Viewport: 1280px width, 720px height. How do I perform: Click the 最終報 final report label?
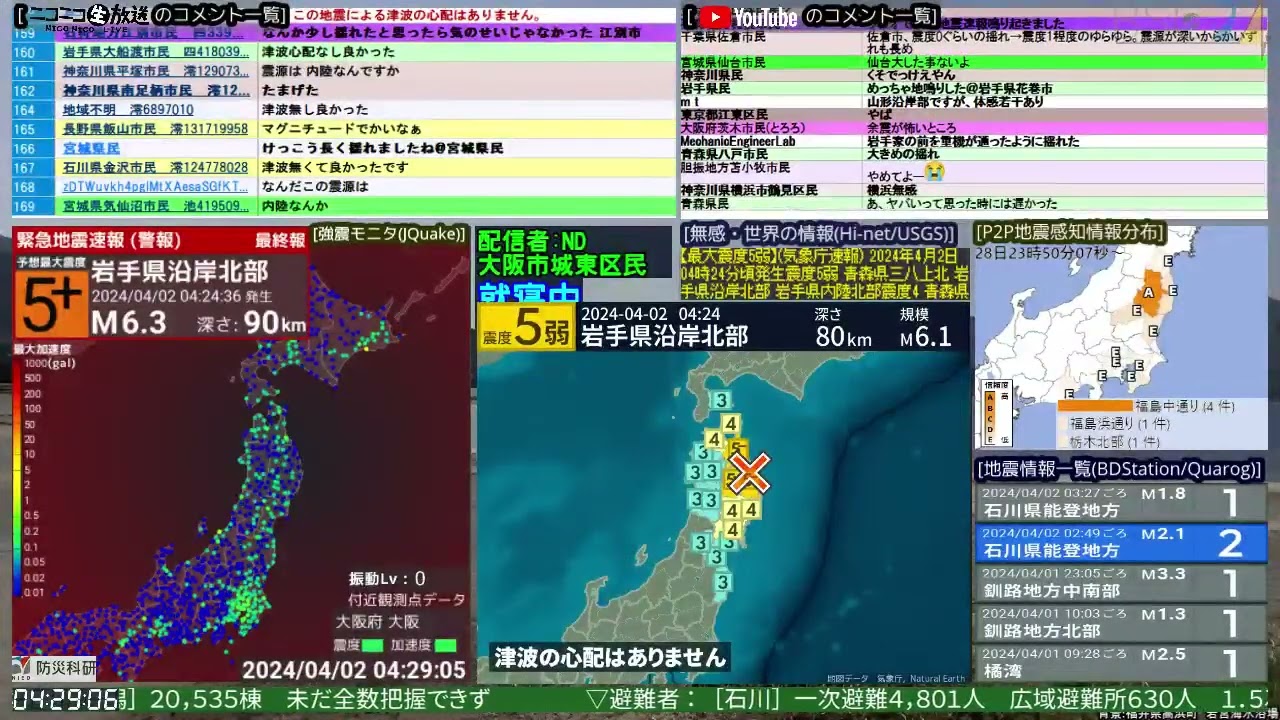pyautogui.click(x=279, y=241)
